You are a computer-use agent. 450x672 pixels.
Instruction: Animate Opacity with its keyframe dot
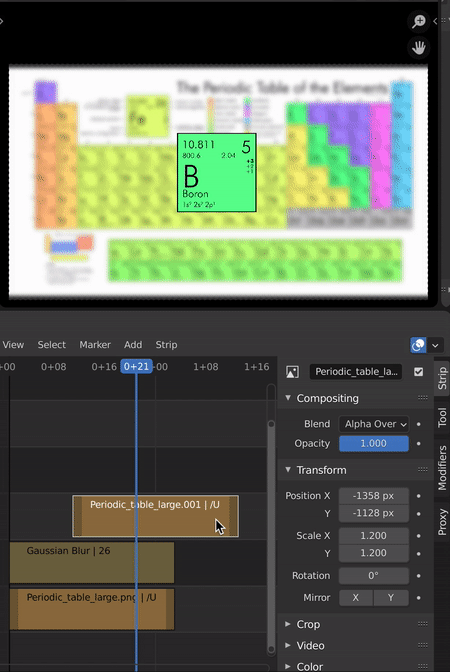coord(418,444)
